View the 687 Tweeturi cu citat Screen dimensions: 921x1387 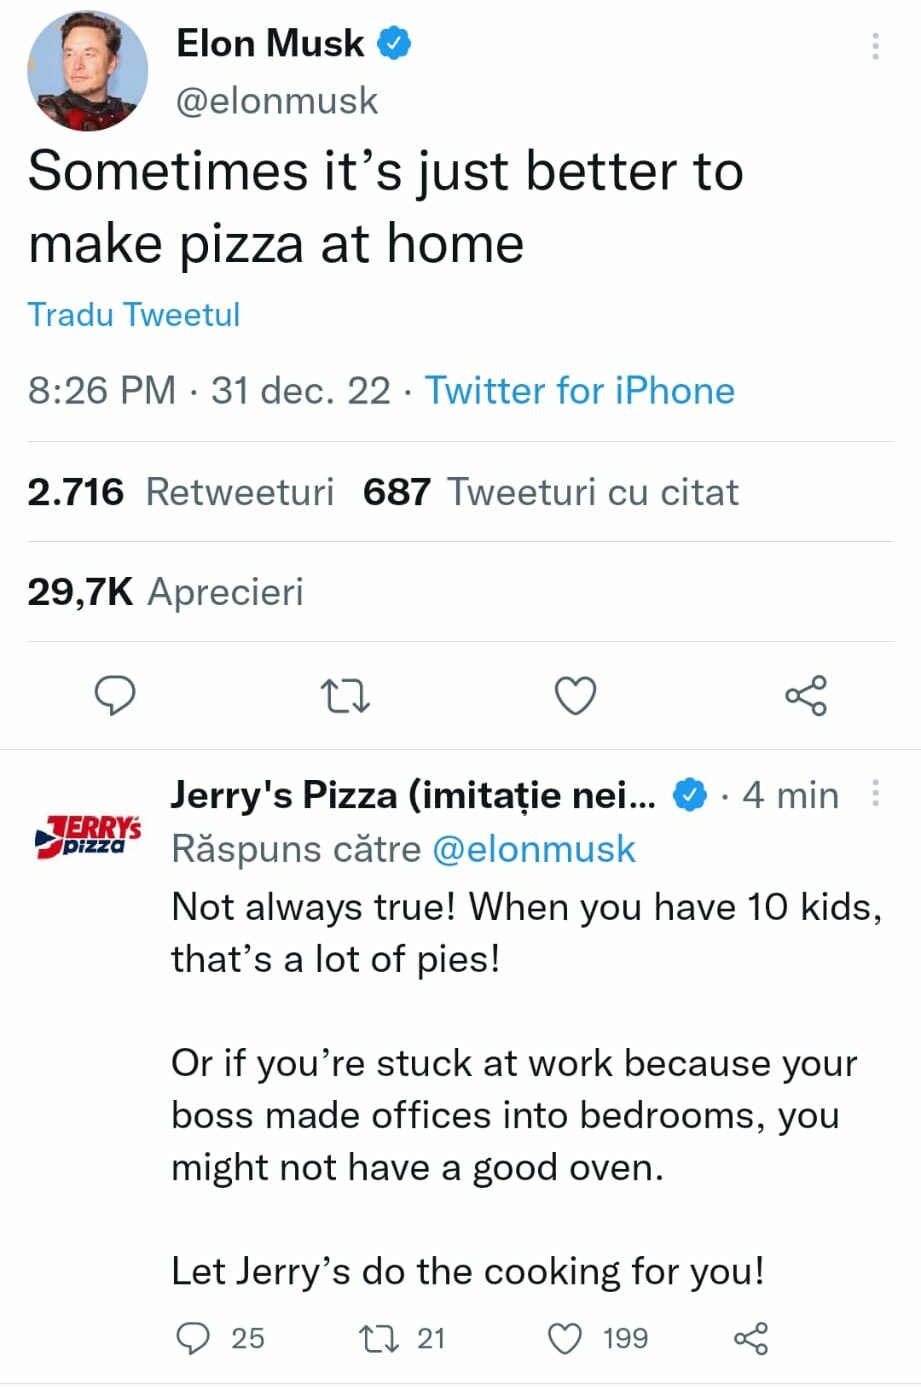coord(550,492)
